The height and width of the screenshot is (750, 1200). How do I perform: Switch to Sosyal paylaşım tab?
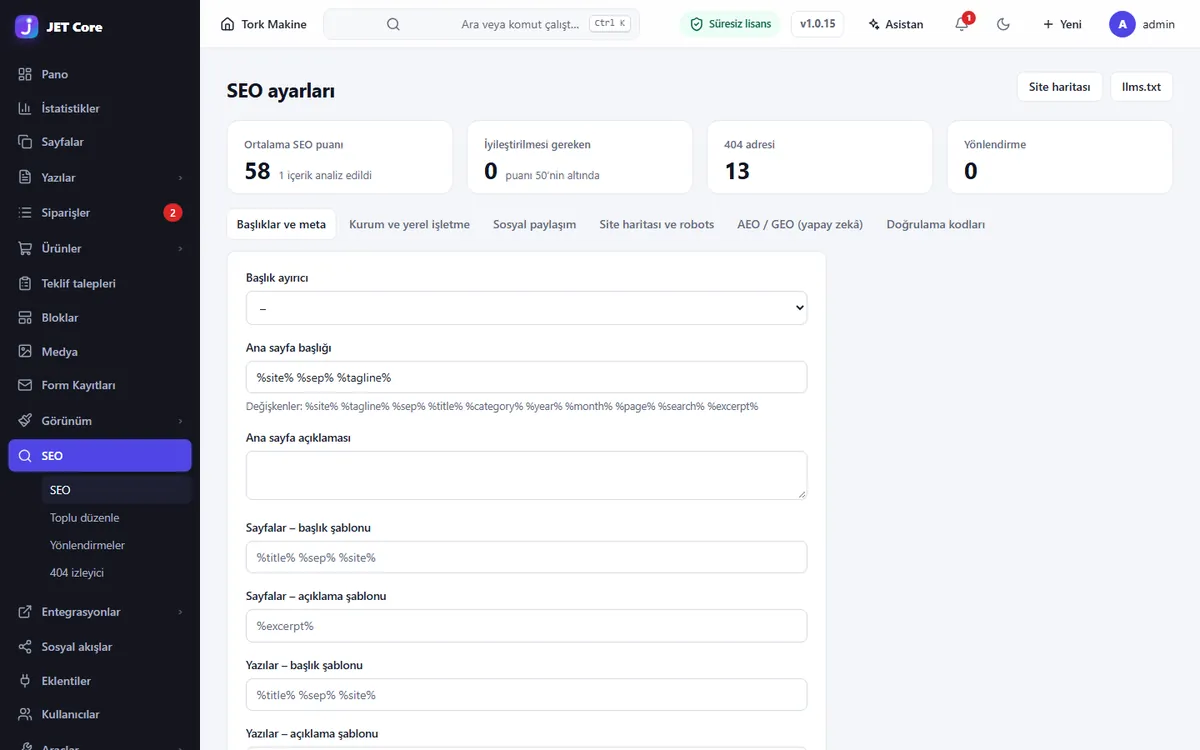click(534, 224)
